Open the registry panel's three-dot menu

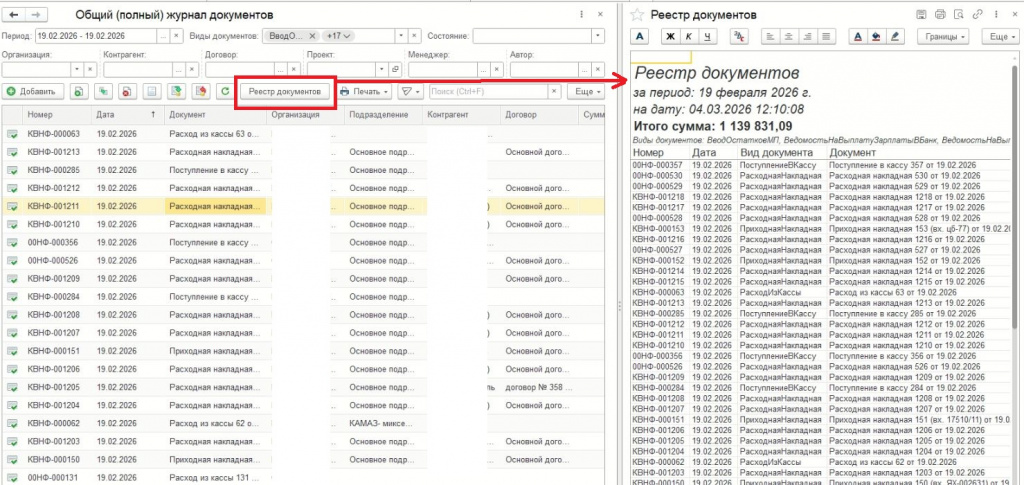pos(996,14)
